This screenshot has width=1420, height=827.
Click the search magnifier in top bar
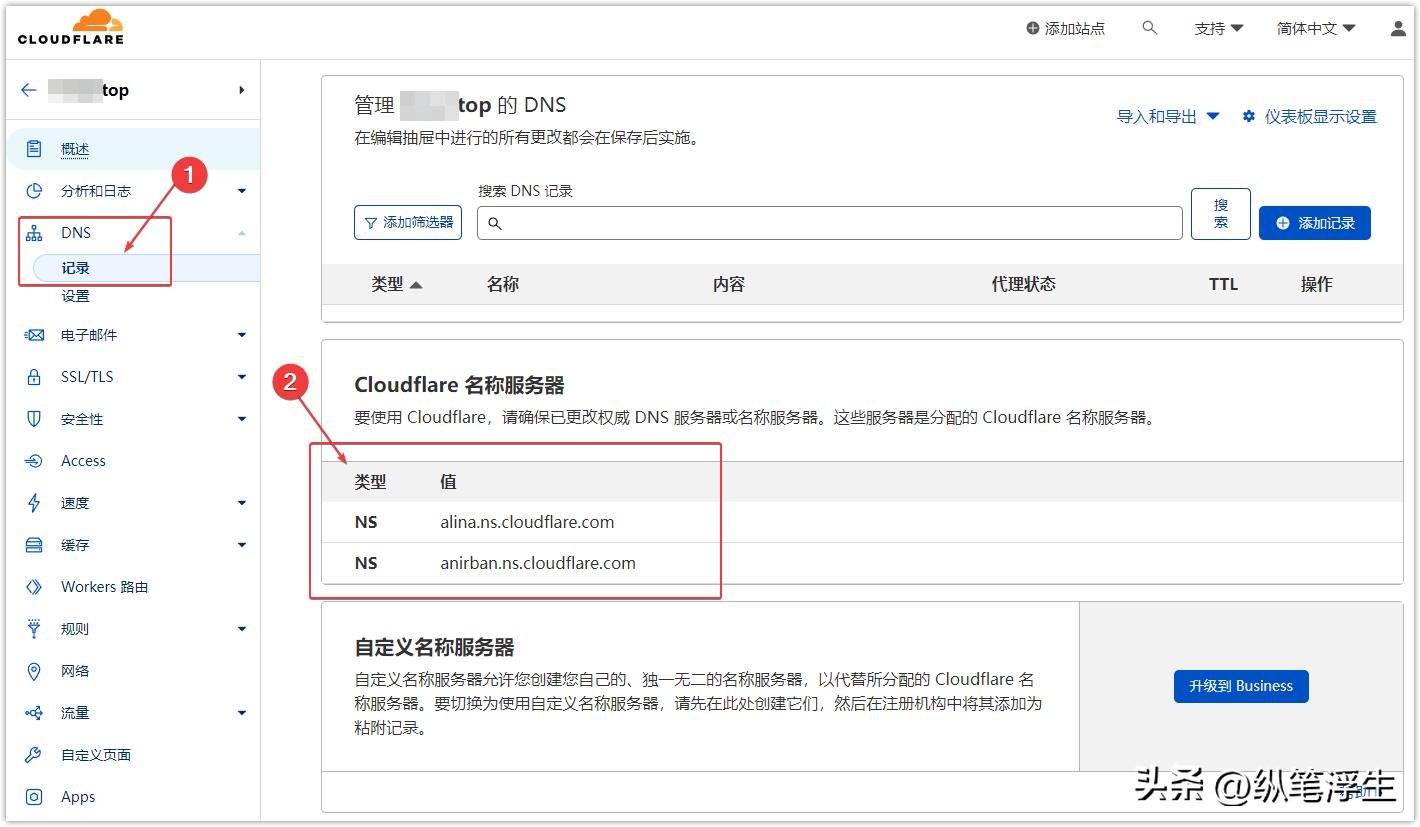(x=1149, y=29)
